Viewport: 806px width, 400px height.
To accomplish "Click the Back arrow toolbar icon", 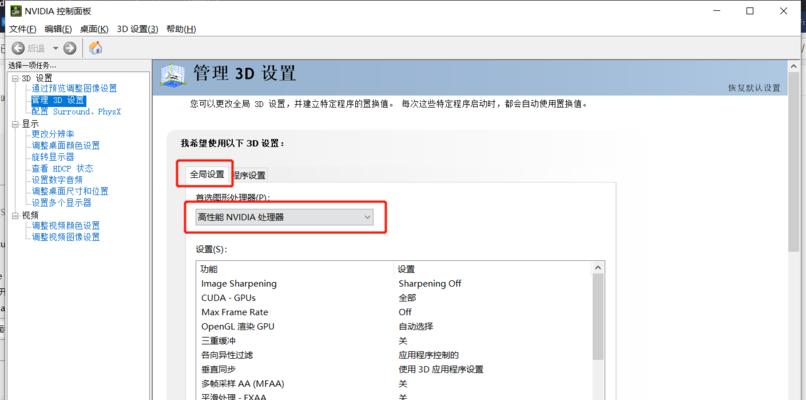I will point(19,48).
